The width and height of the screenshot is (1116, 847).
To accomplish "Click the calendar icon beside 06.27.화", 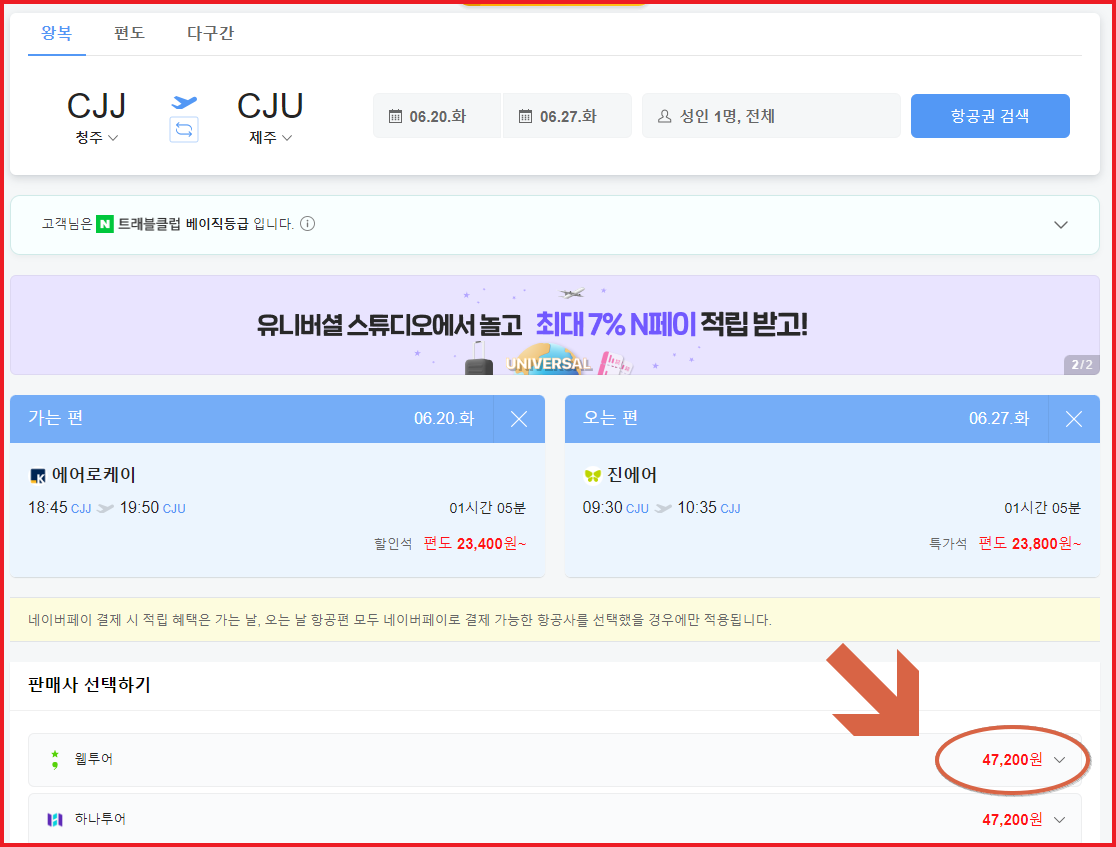I will (525, 116).
